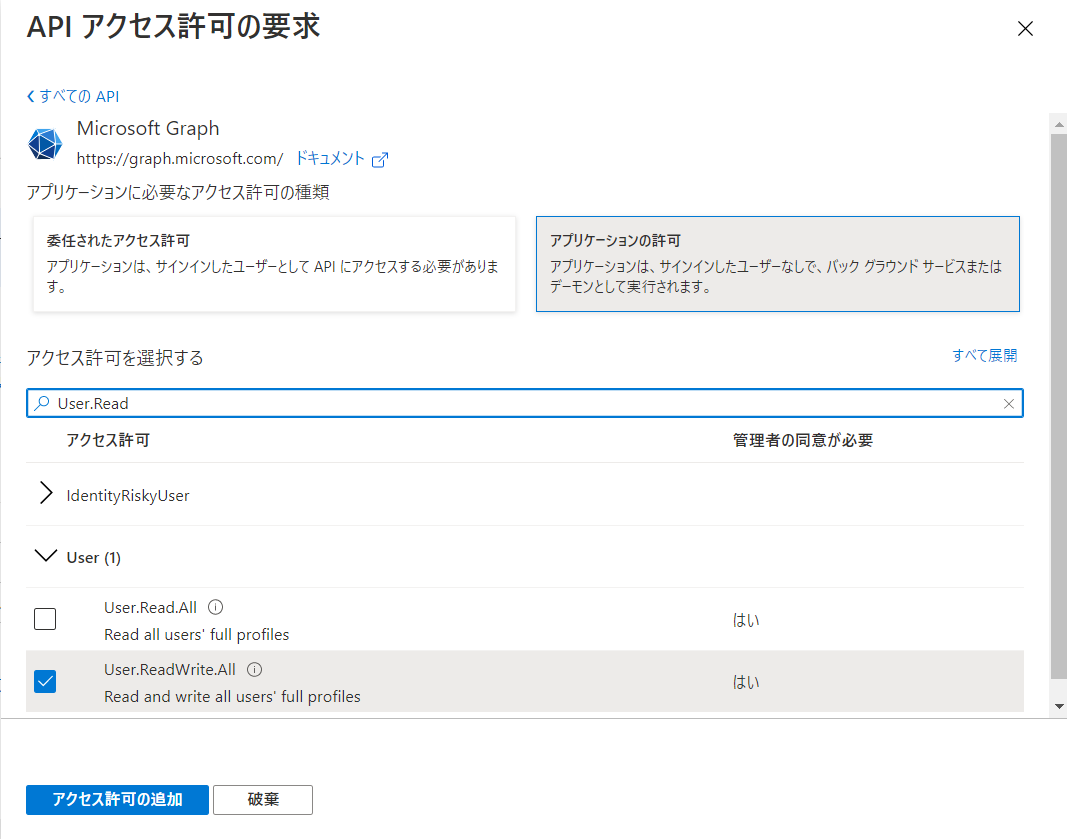The height and width of the screenshot is (839, 1067).
Task: Click すべて展開 link
Action: click(x=984, y=355)
